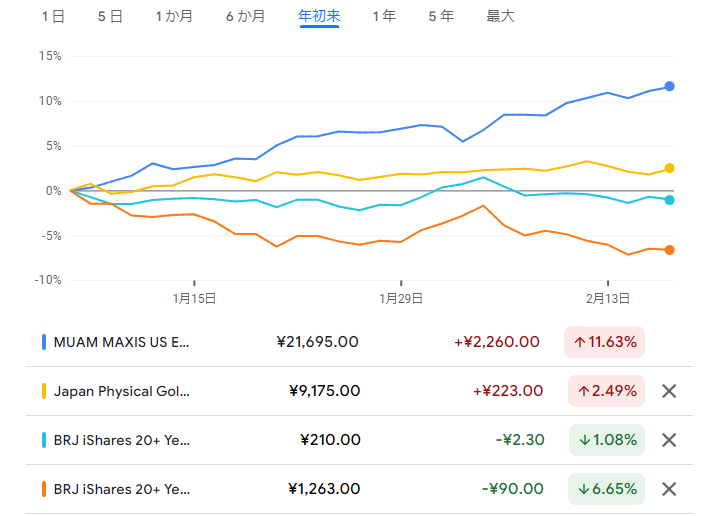Screen dimensions: 713x516
Task: Select the 1日 time range tab
Action: coord(54,16)
